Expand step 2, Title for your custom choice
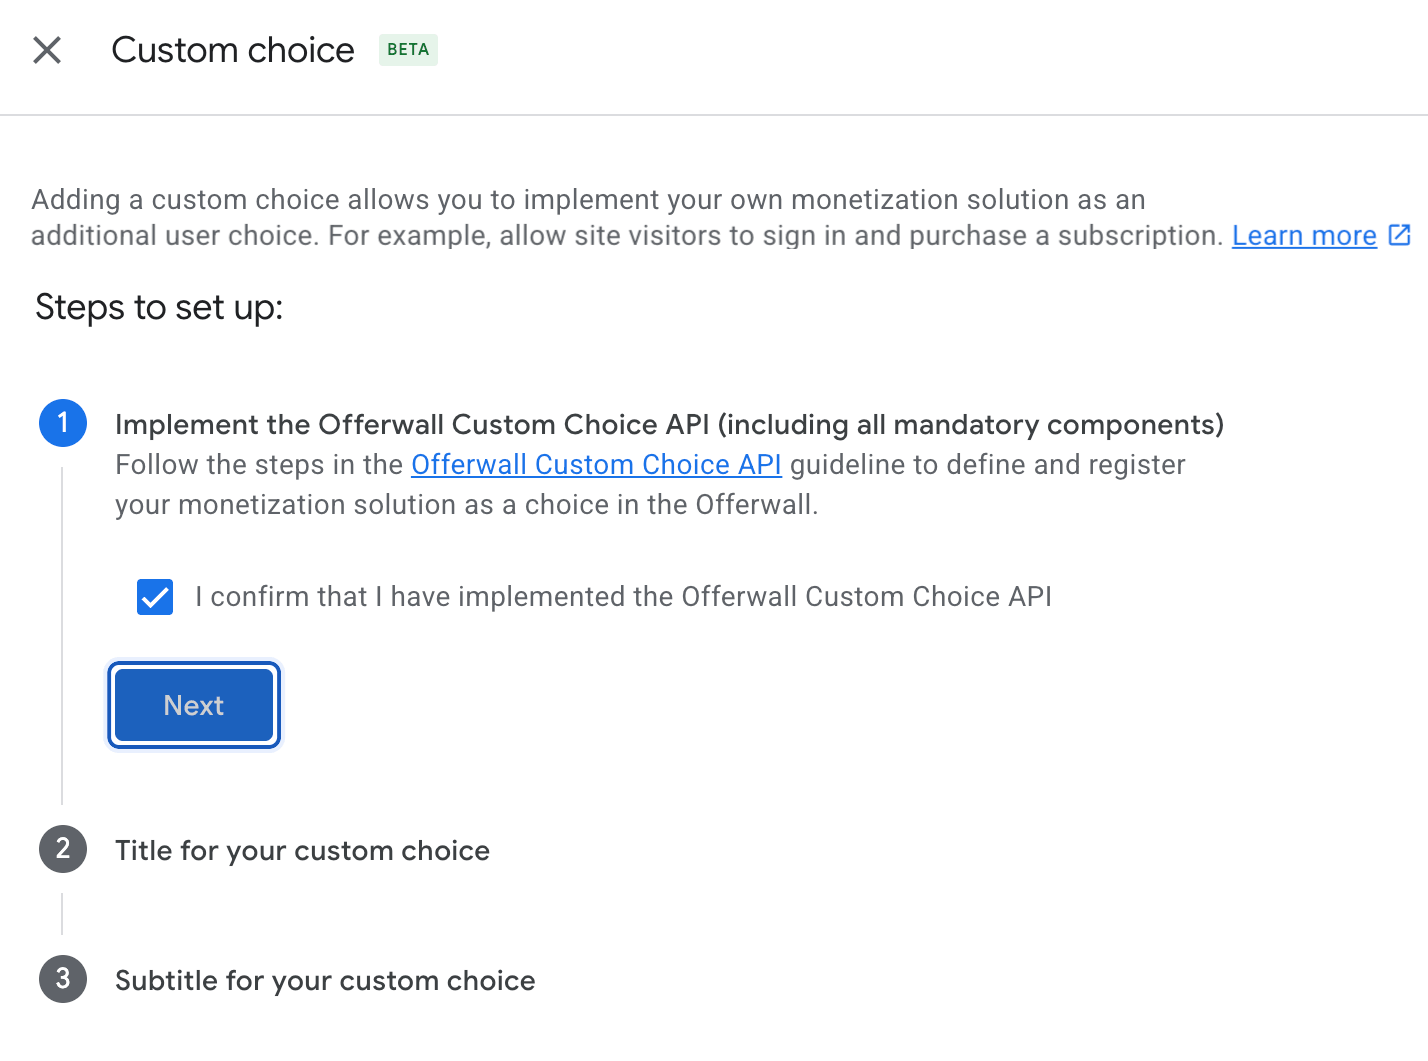The image size is (1428, 1061). pos(302,849)
